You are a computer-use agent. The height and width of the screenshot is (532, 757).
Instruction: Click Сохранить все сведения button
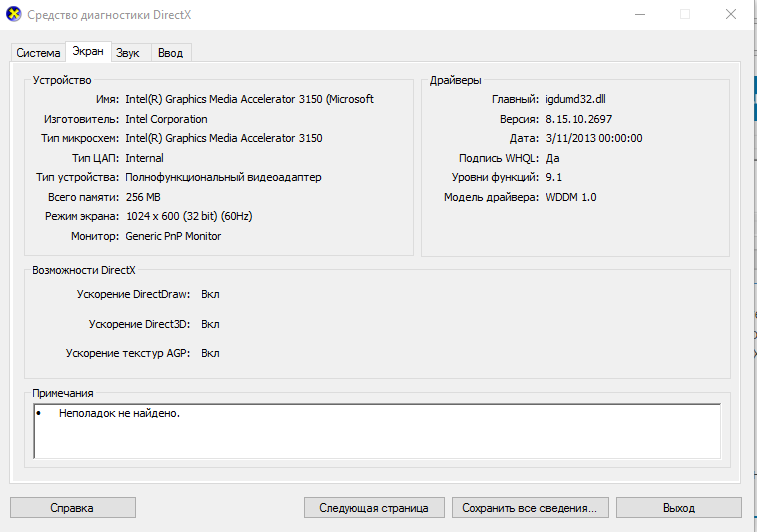click(529, 508)
